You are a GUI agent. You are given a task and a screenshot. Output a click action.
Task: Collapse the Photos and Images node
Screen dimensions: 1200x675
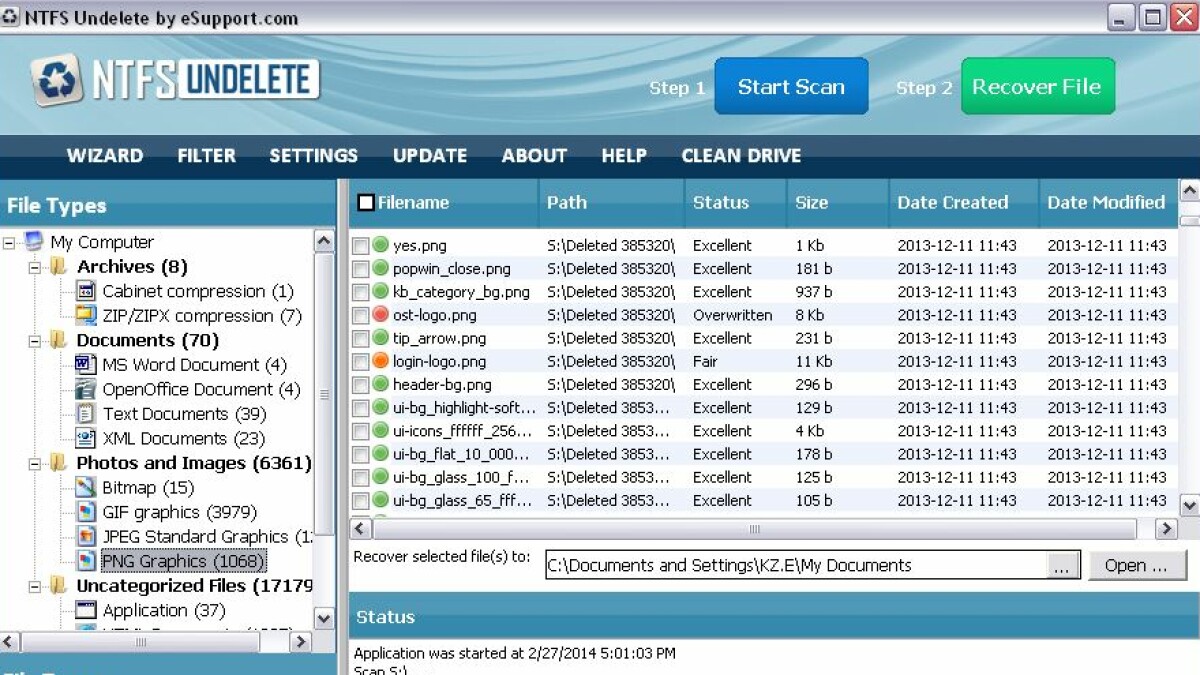click(x=35, y=464)
